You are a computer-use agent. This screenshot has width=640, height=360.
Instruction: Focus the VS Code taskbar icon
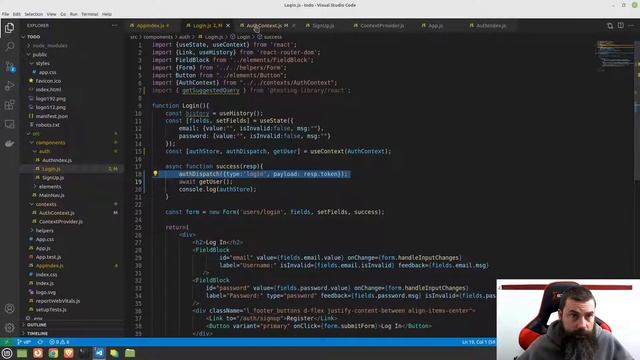99,353
